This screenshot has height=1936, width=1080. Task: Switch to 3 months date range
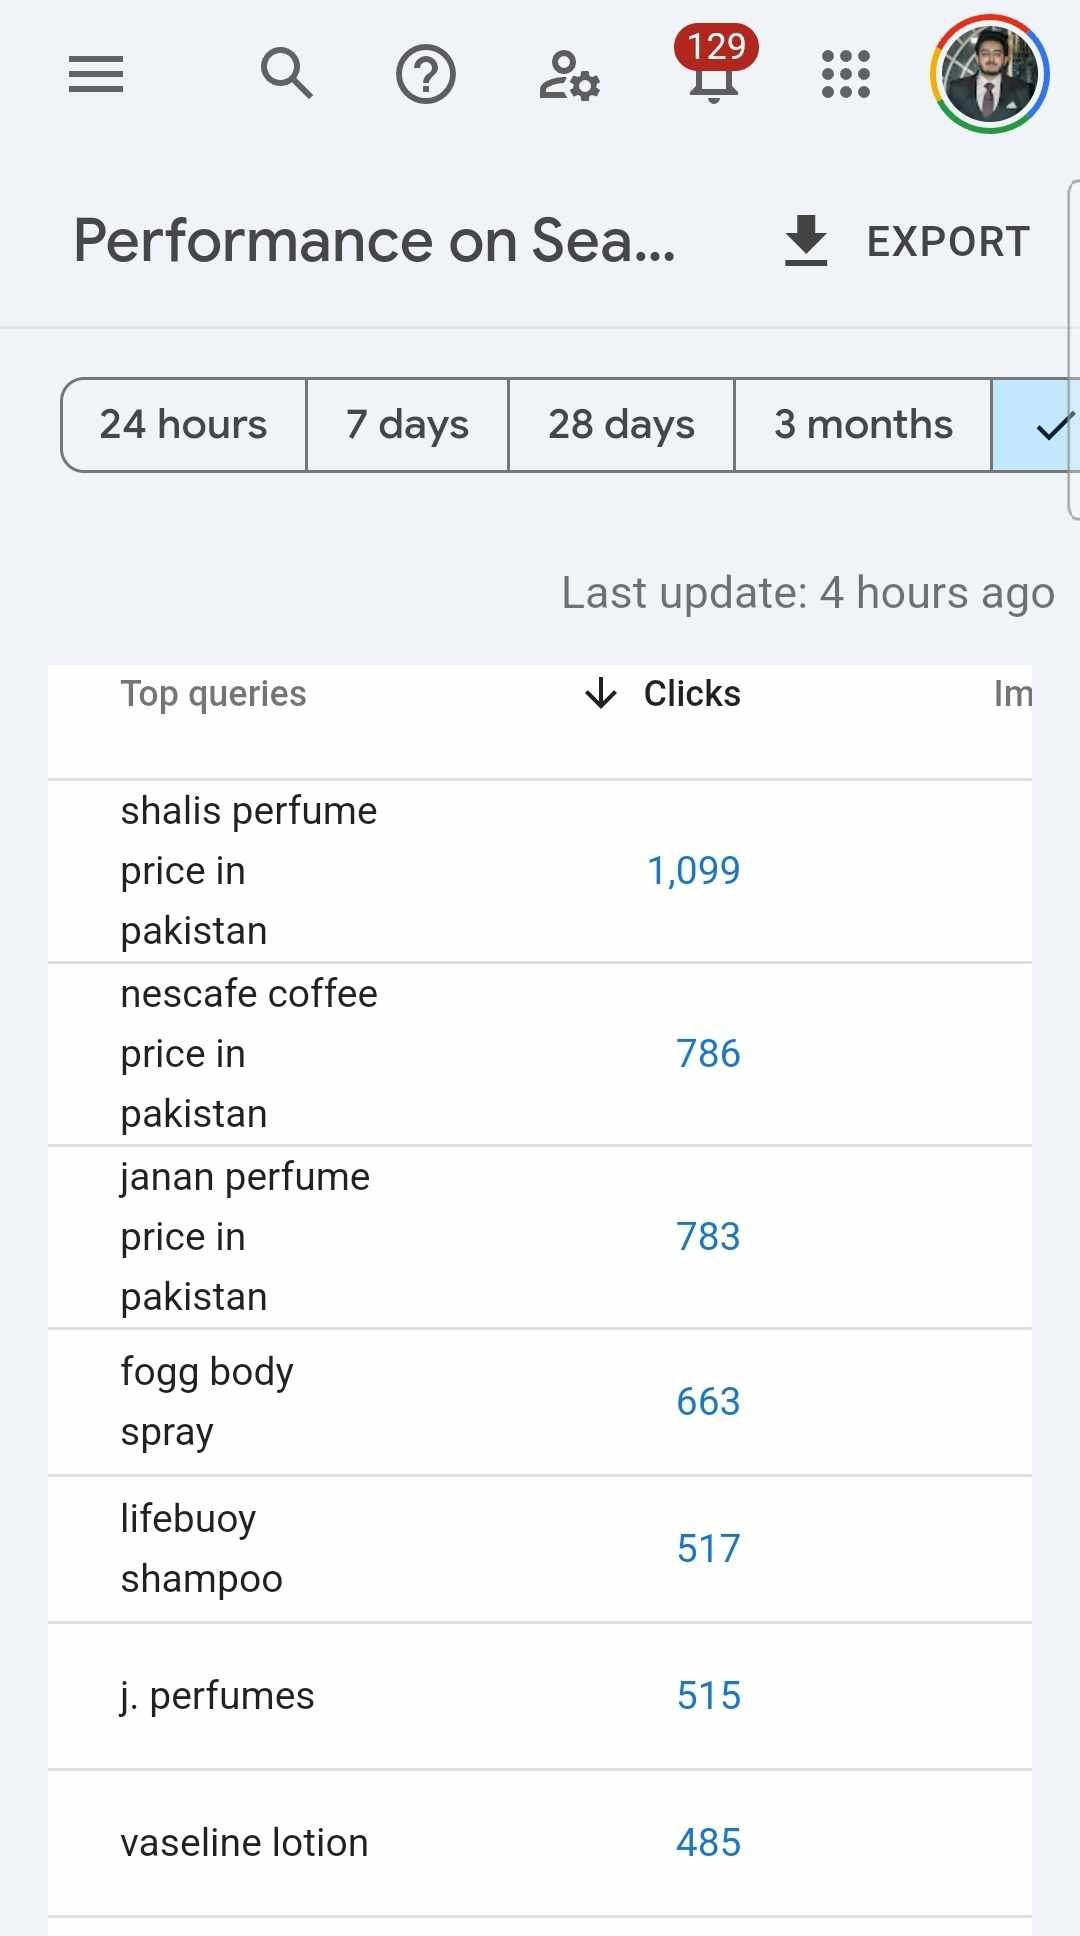tap(863, 425)
